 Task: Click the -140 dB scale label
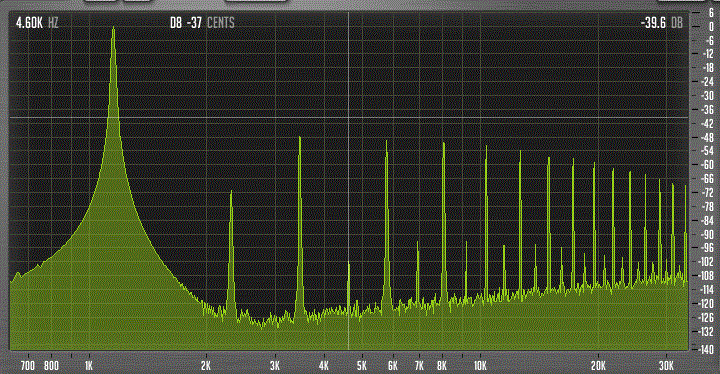706,350
